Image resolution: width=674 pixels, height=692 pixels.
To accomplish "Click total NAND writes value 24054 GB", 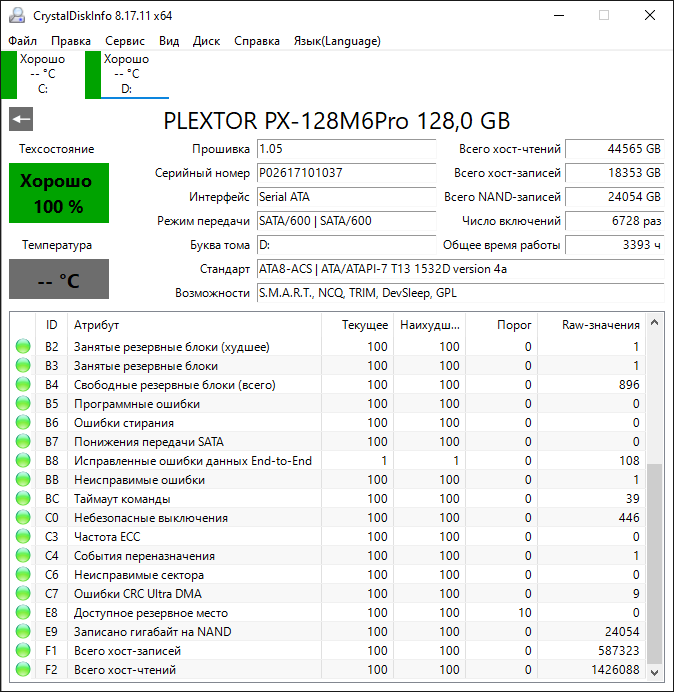I will [x=614, y=196].
